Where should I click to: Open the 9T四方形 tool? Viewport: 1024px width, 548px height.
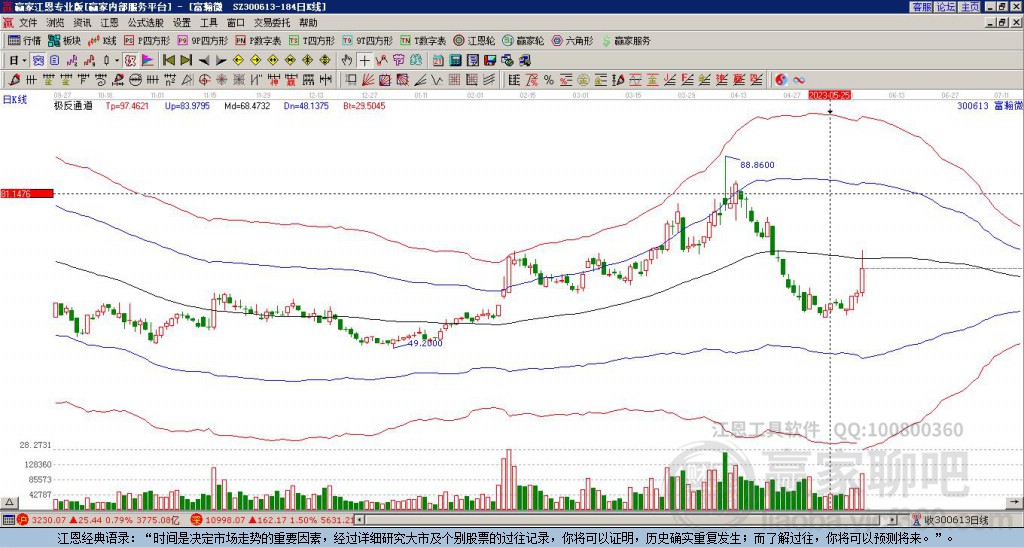point(367,40)
